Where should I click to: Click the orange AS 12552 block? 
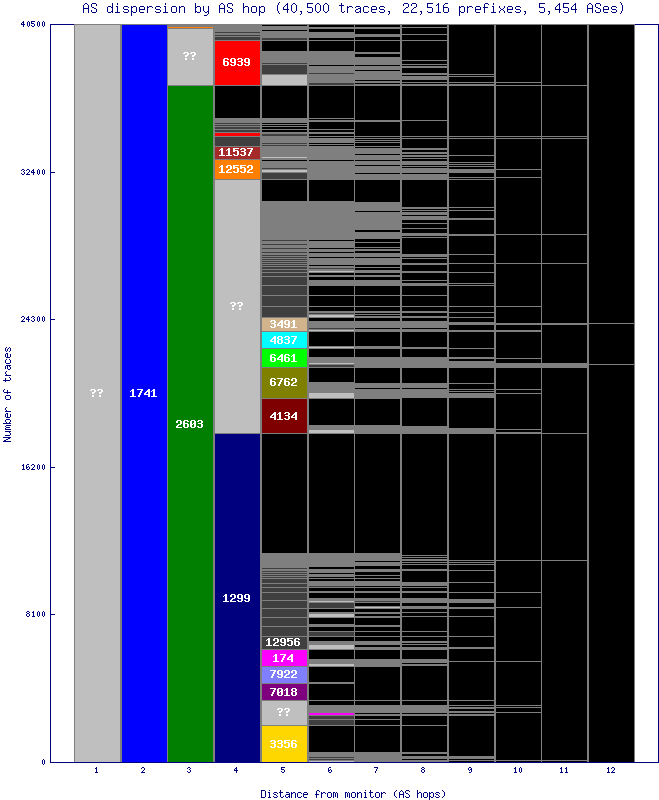tap(237, 169)
